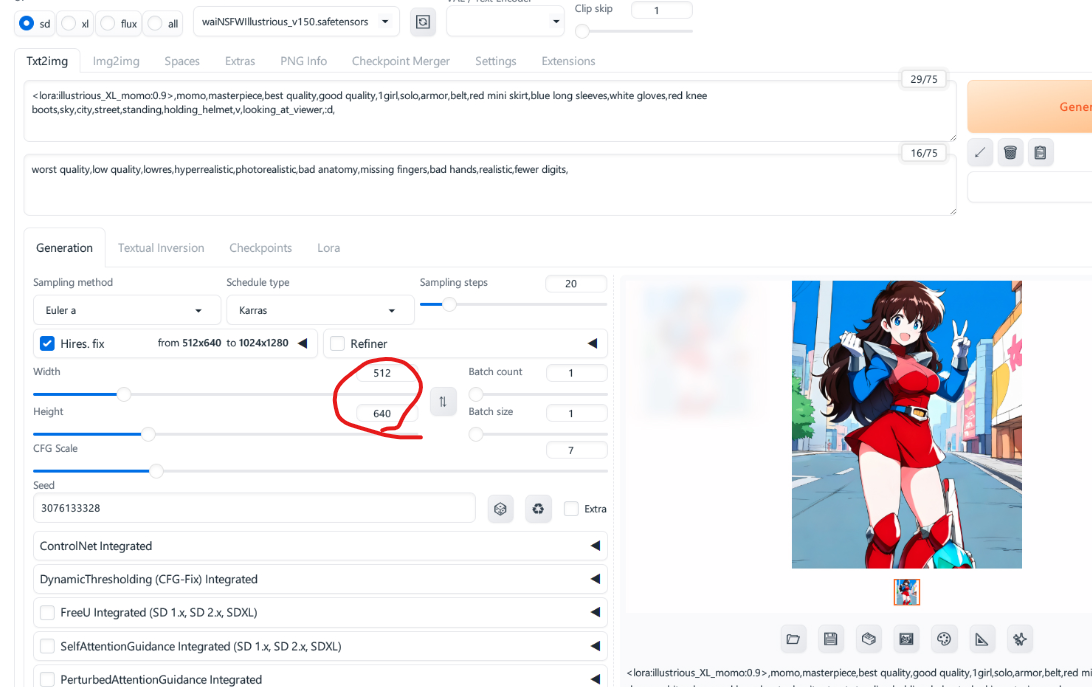
Task: Reuse last seed with recycle icon
Action: point(538,509)
